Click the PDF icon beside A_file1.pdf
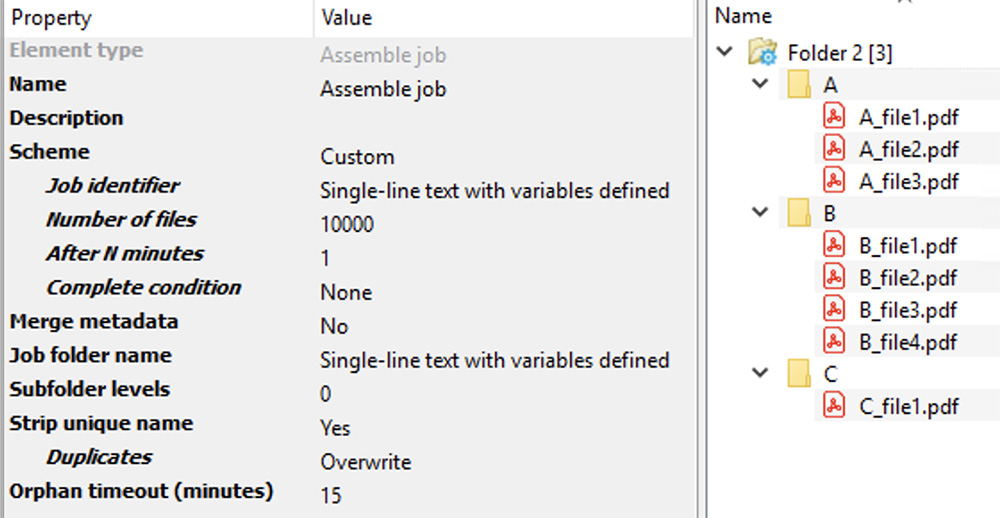Viewport: 1000px width, 518px height. (834, 117)
